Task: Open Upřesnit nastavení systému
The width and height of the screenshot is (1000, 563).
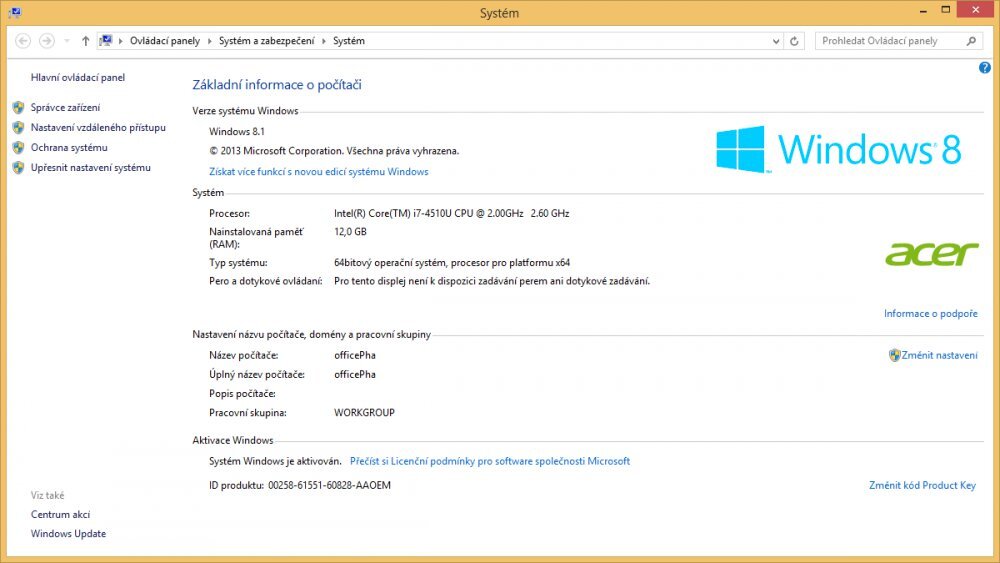Action: click(x=91, y=168)
